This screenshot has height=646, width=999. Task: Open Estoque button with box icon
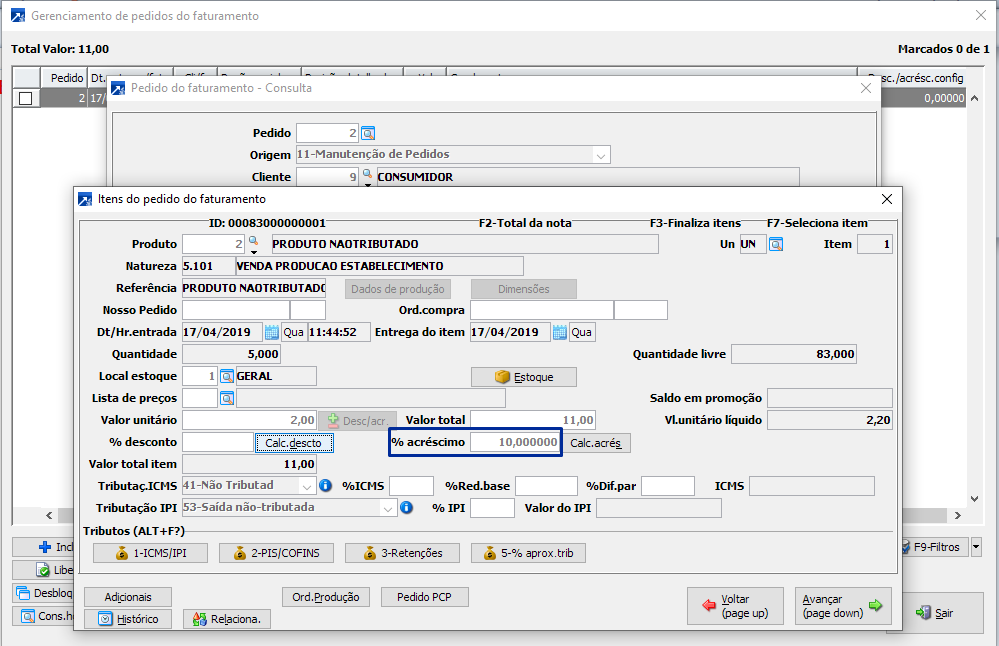point(524,377)
